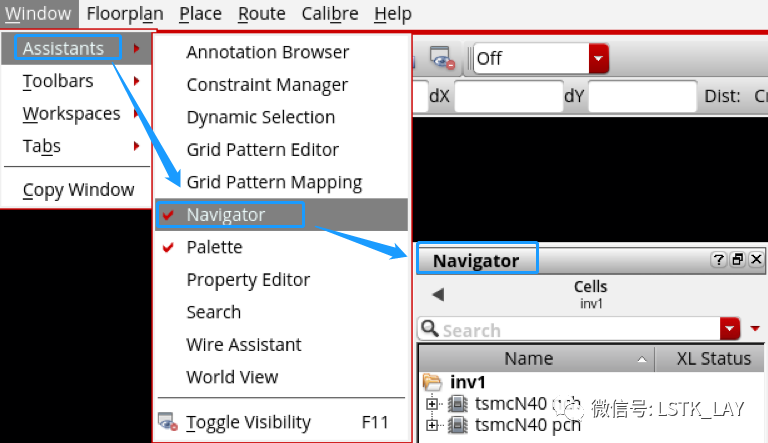Open the Tabs submenu
768x443 pixels.
(x=76, y=146)
